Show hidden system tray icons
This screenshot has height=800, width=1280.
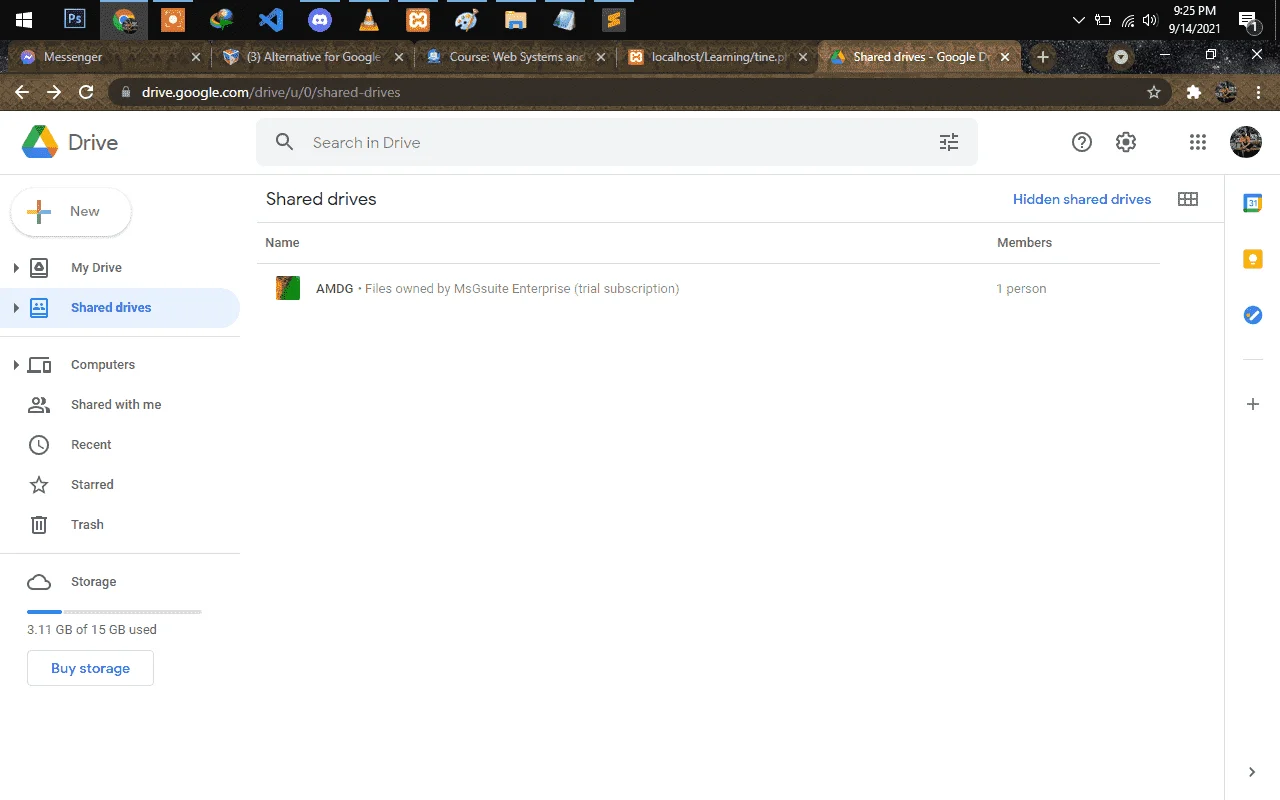1078,19
